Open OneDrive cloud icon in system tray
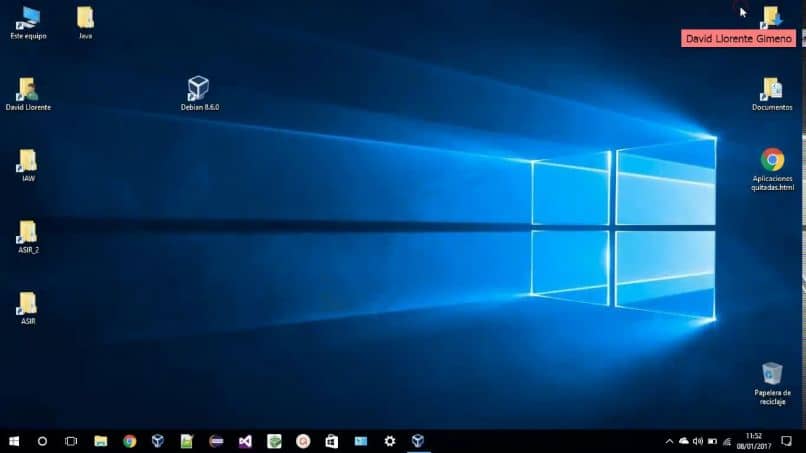This screenshot has width=806, height=453. pos(684,441)
